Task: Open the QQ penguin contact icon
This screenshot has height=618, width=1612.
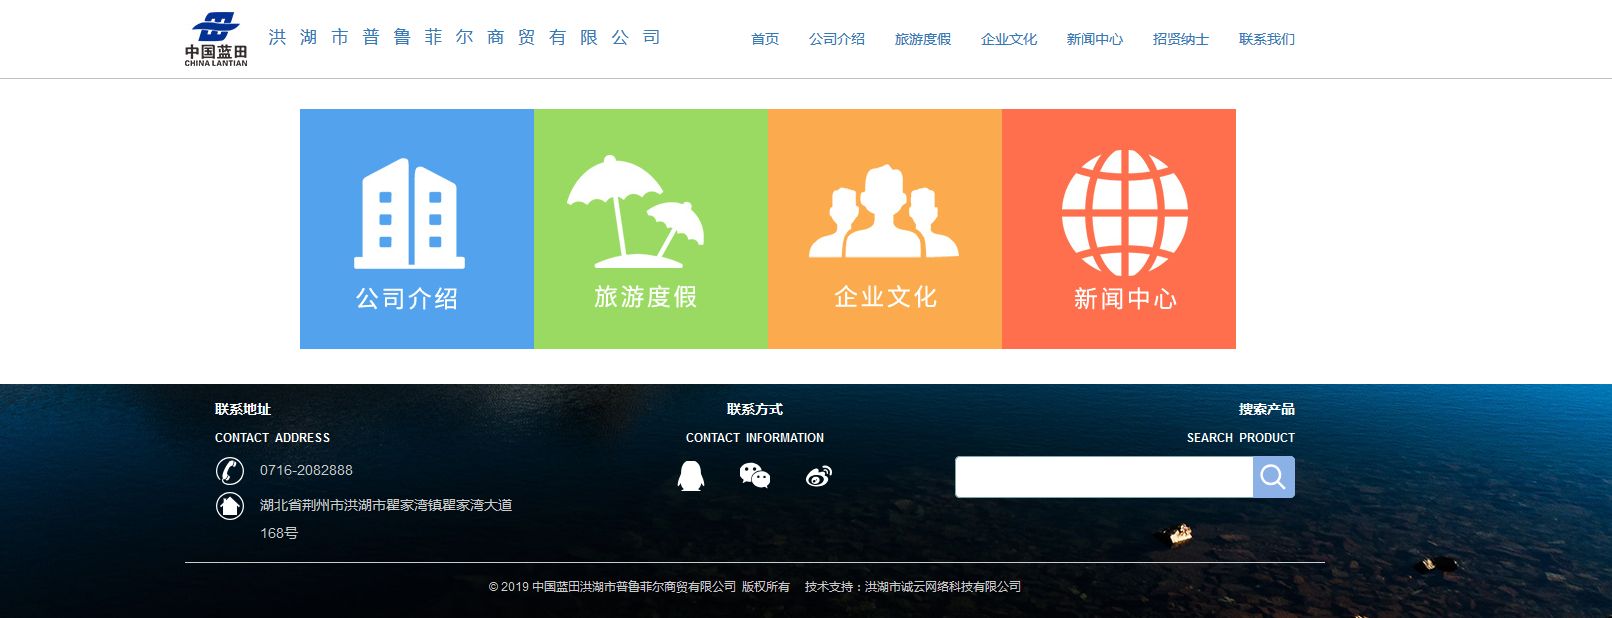Action: [x=690, y=476]
